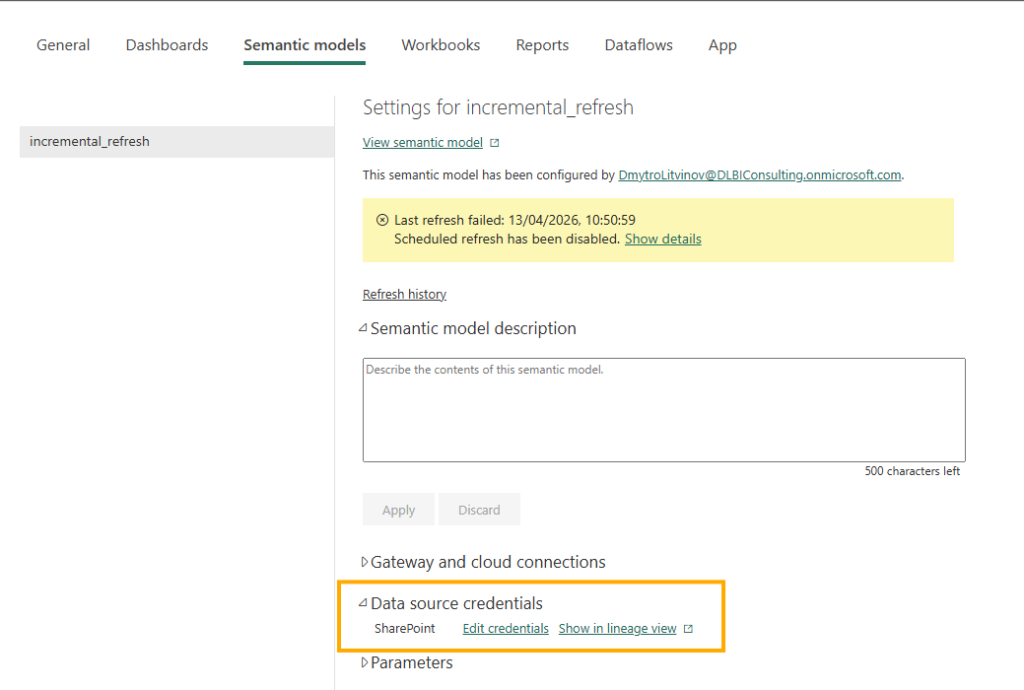The image size is (1024, 690).
Task: Click the external link icon after Show in lineage view
Action: (688, 628)
